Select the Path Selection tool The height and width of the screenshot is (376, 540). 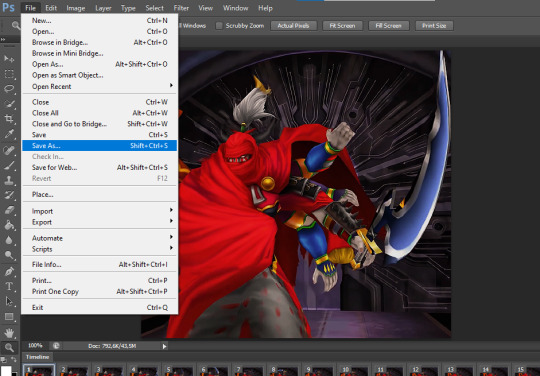(x=9, y=302)
